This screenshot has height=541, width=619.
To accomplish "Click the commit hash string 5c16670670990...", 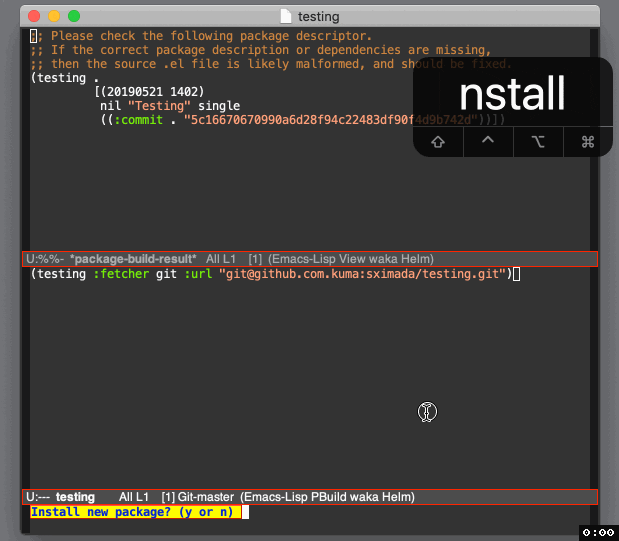I will [x=331, y=120].
